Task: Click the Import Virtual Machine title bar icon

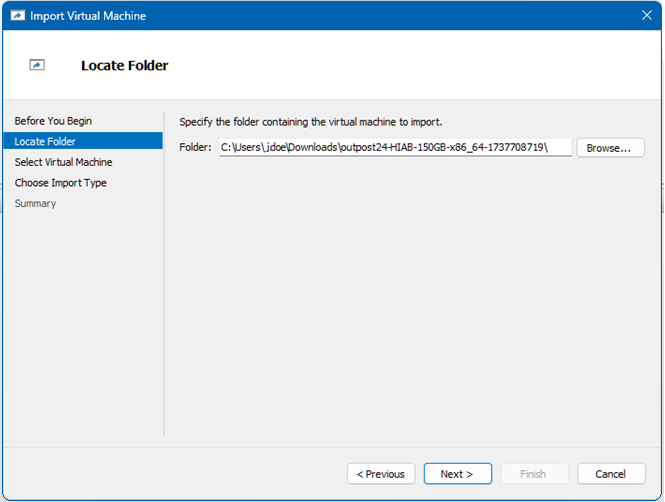Action: click(x=17, y=15)
